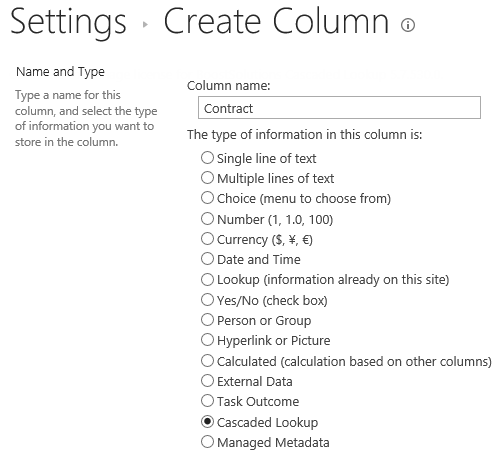Pick the Number column type
503x455 pixels.
click(207, 219)
